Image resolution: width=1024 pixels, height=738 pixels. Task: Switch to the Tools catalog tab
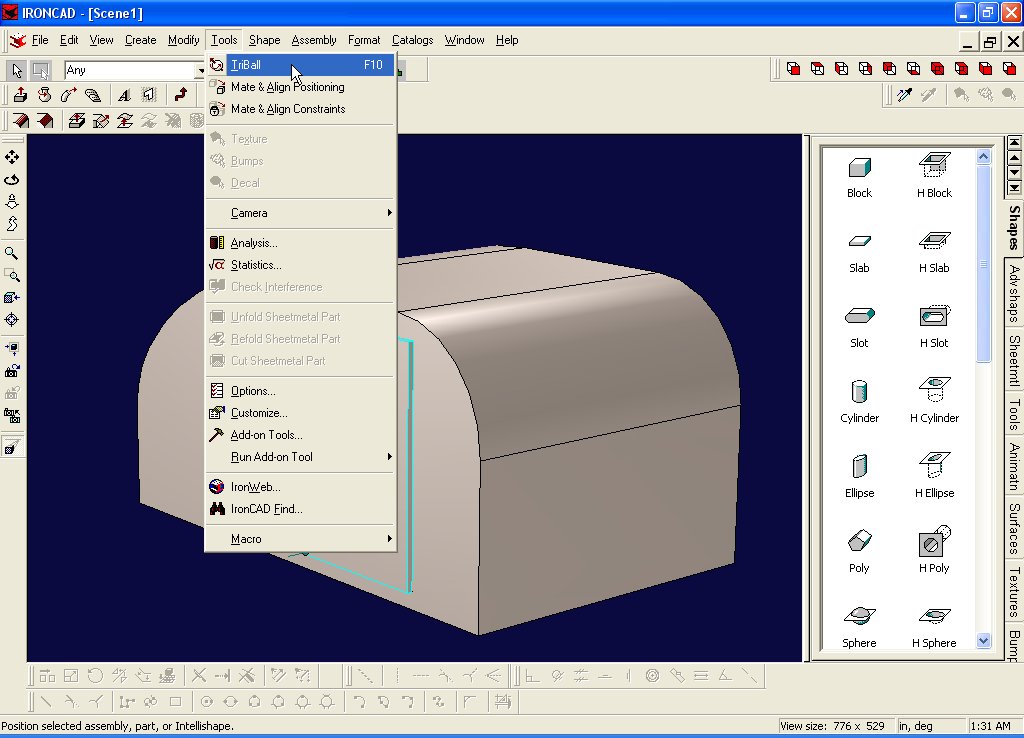pyautogui.click(x=1014, y=414)
